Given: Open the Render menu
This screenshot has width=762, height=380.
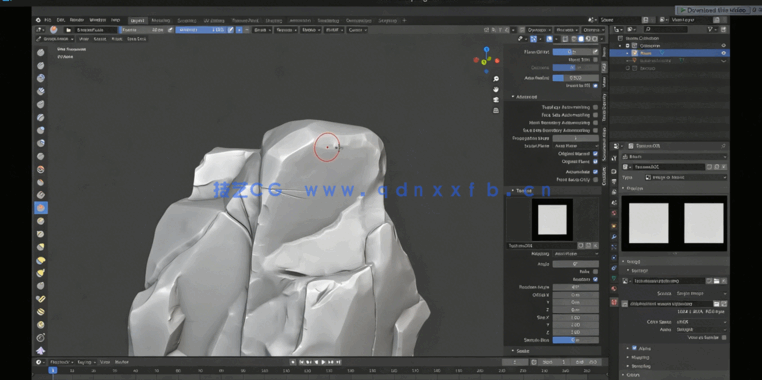Looking at the screenshot, I should point(77,20).
